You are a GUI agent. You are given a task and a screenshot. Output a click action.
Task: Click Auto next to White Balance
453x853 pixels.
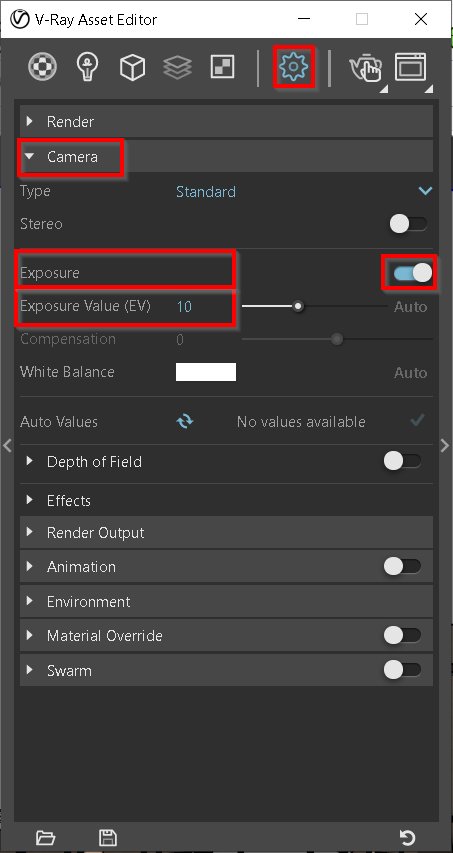click(411, 373)
